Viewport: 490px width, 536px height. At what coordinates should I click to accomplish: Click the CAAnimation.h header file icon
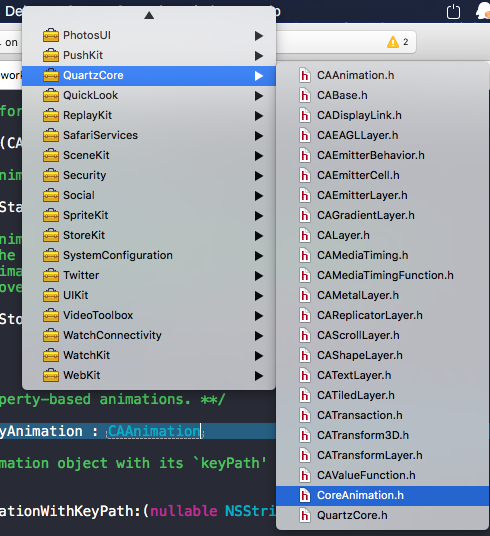coord(305,76)
